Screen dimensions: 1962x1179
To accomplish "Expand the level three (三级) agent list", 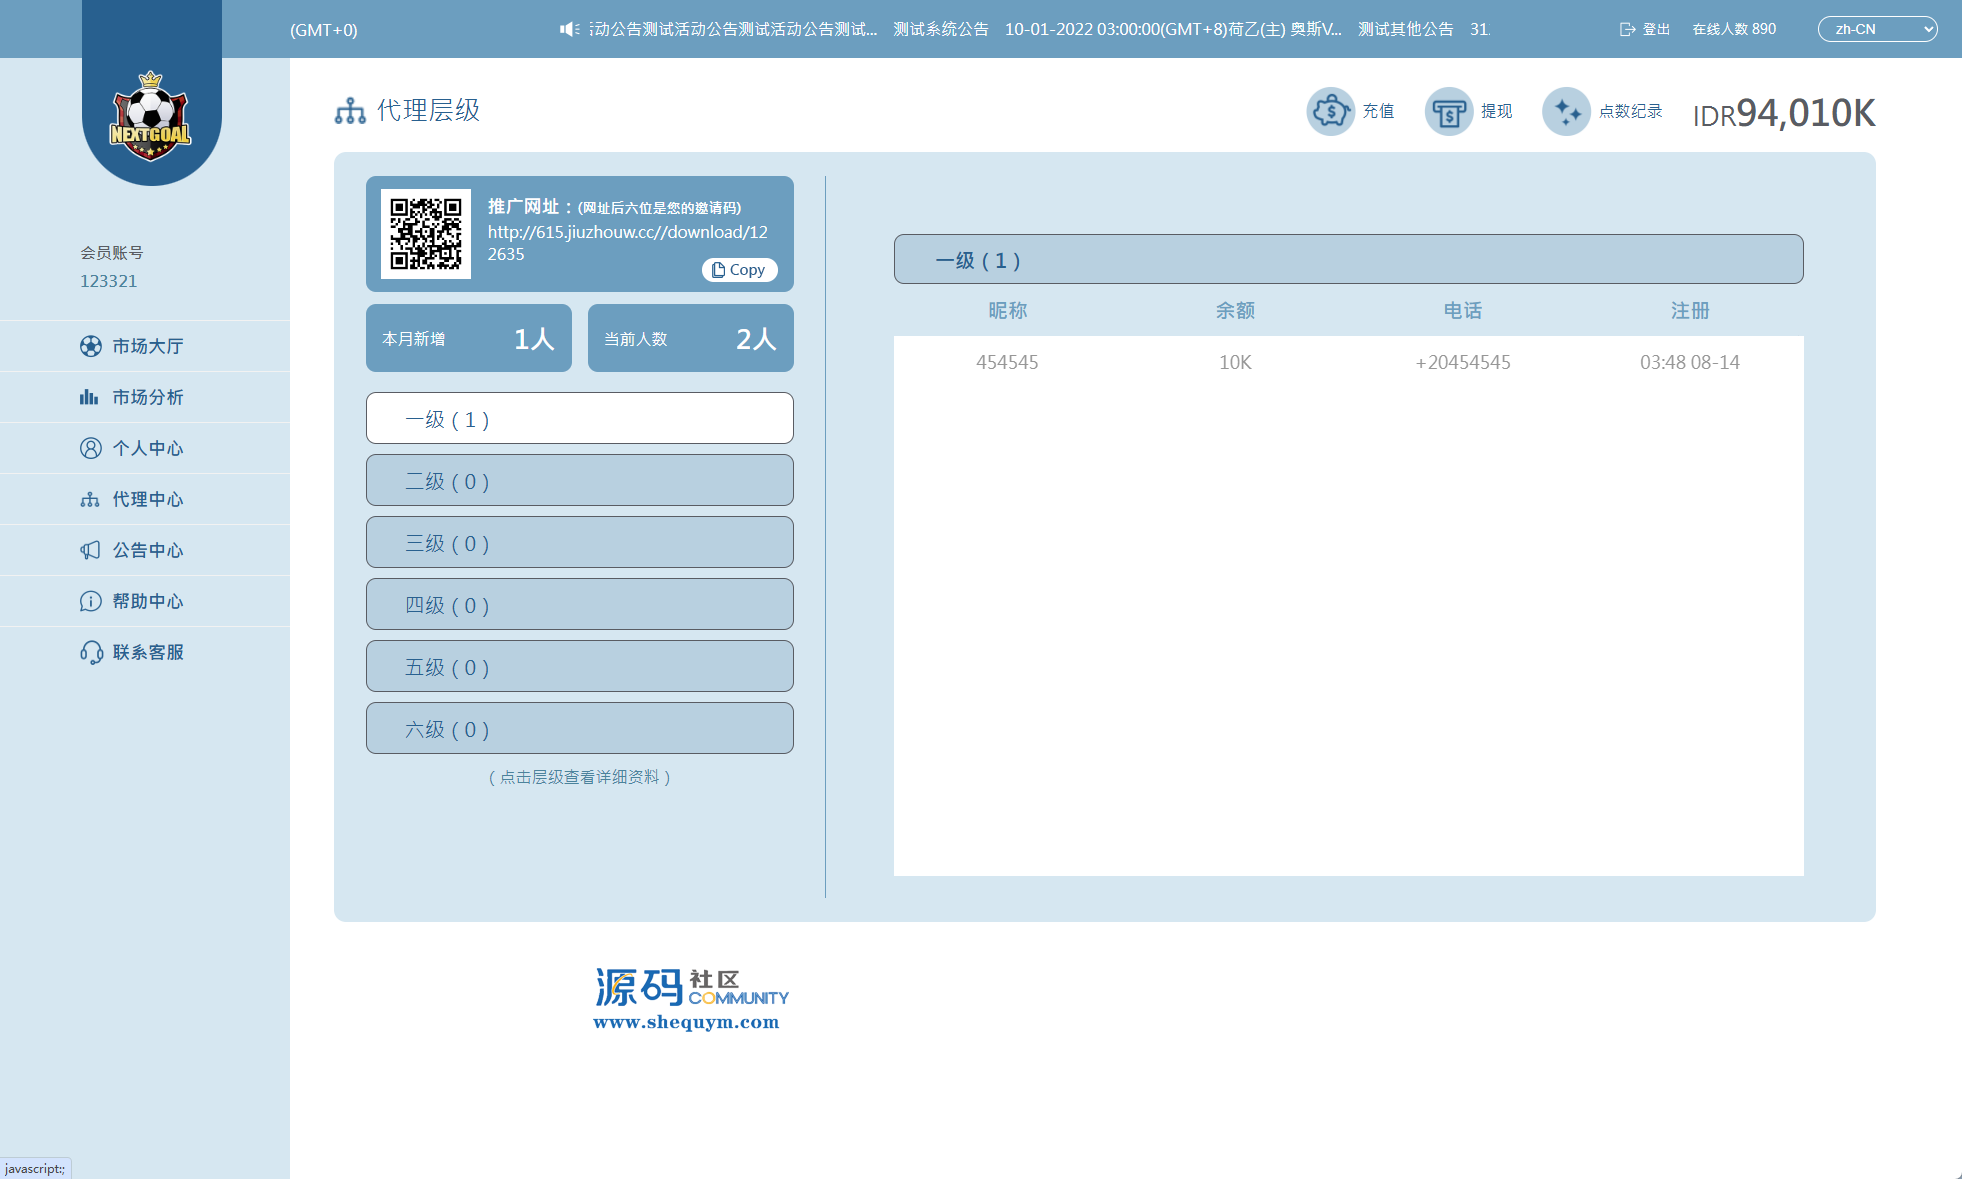I will click(x=579, y=543).
